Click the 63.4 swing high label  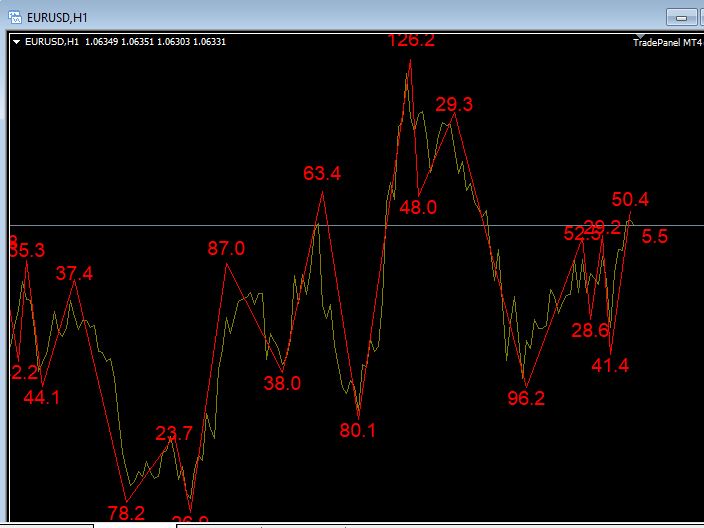[322, 173]
